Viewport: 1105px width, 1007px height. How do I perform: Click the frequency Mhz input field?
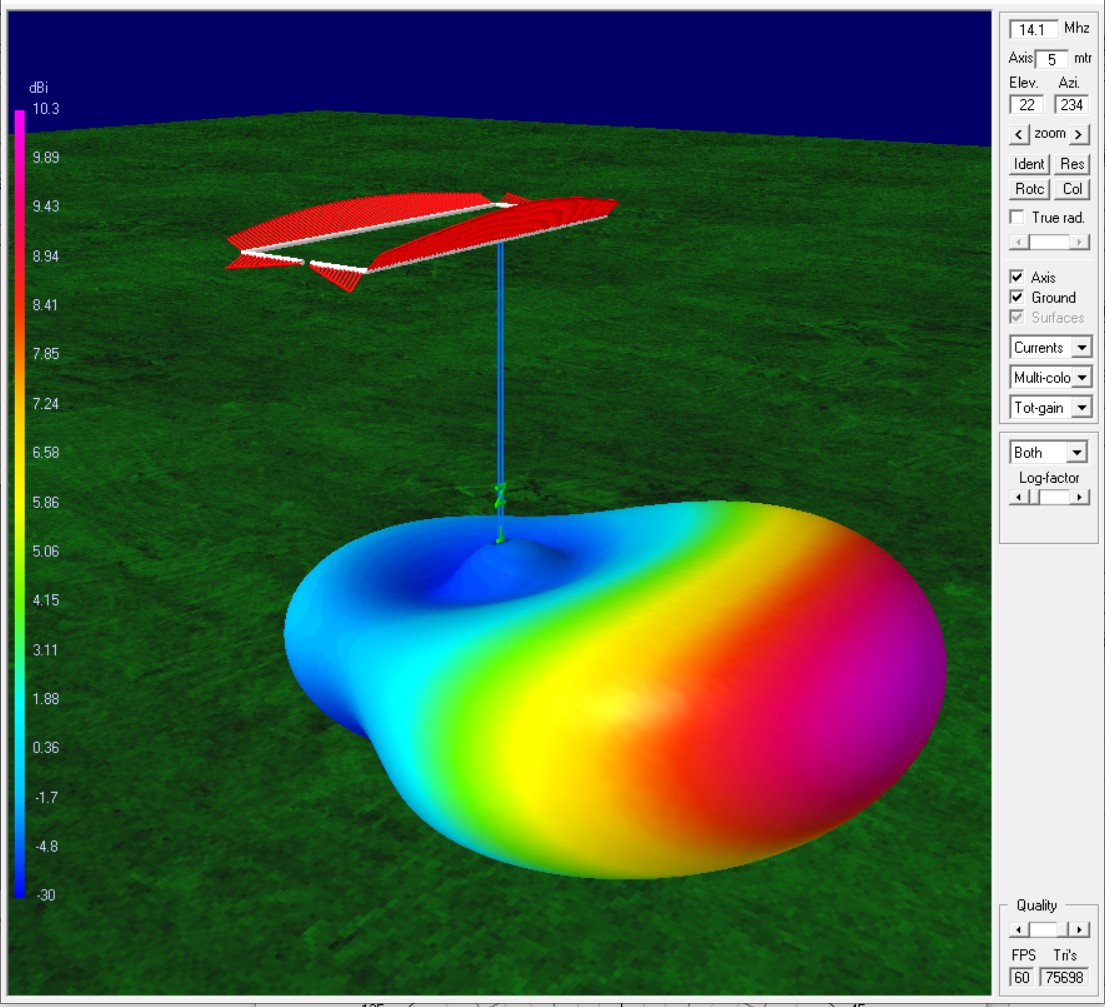pyautogui.click(x=1033, y=29)
